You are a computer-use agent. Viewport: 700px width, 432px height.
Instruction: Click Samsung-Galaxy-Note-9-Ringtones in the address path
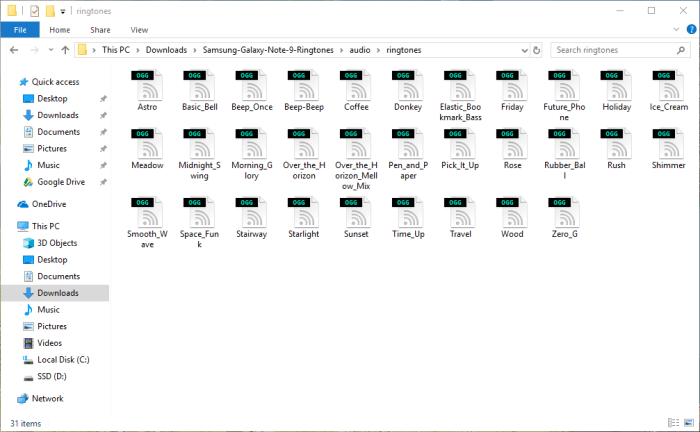268,49
